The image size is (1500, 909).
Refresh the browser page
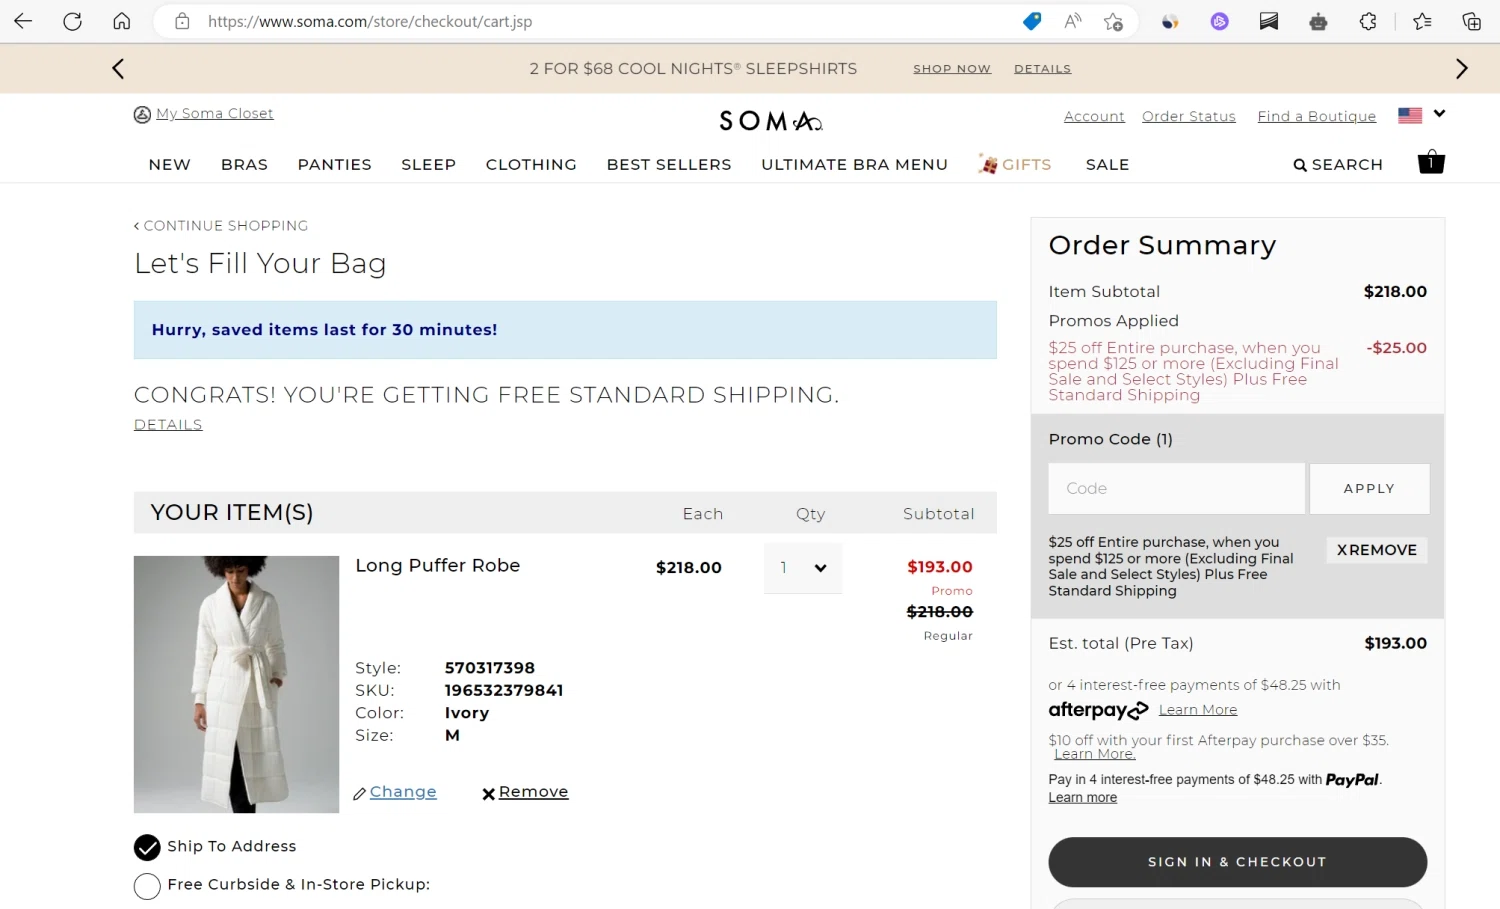click(x=72, y=21)
